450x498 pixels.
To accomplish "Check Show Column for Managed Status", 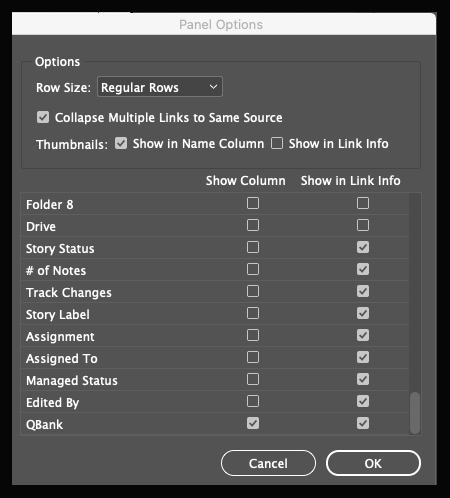I will (253, 379).
